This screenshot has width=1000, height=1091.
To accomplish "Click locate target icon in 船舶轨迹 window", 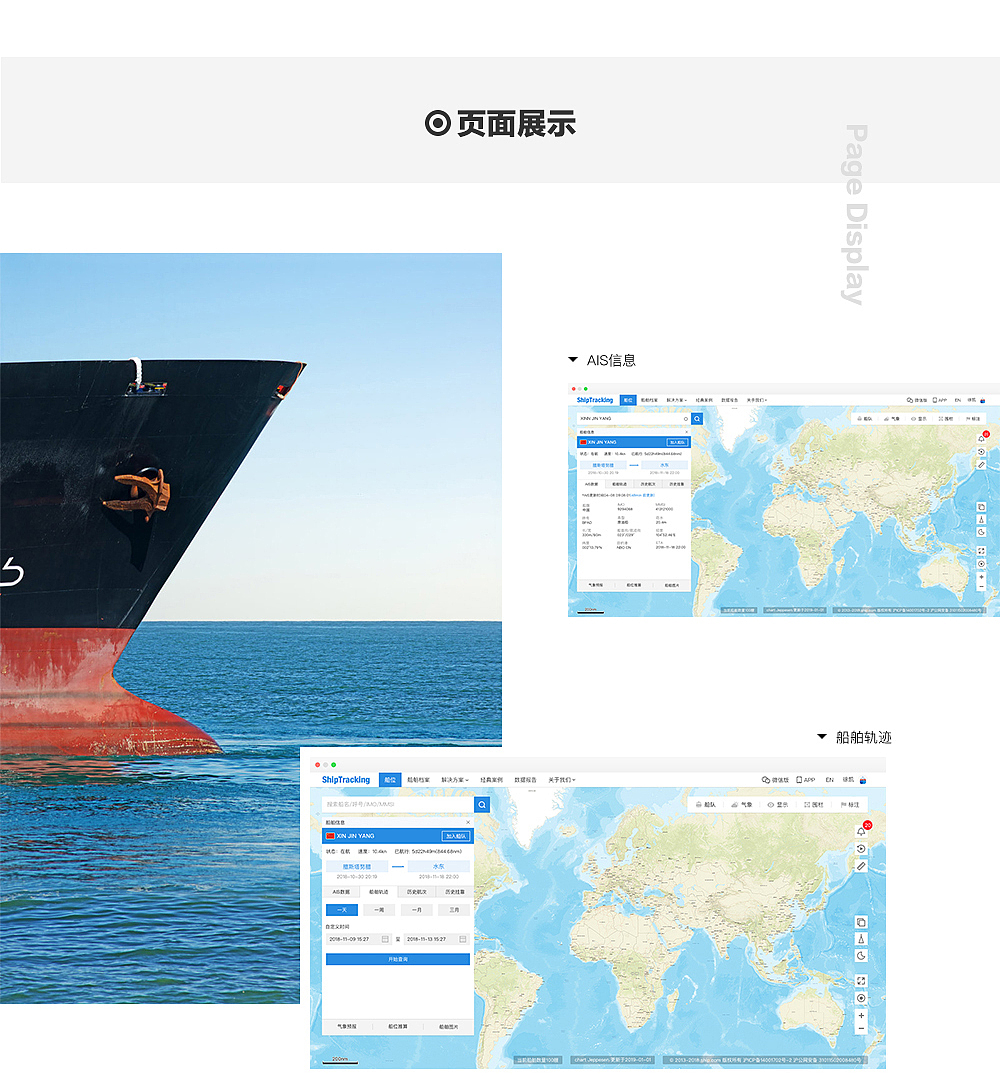I will click(861, 998).
